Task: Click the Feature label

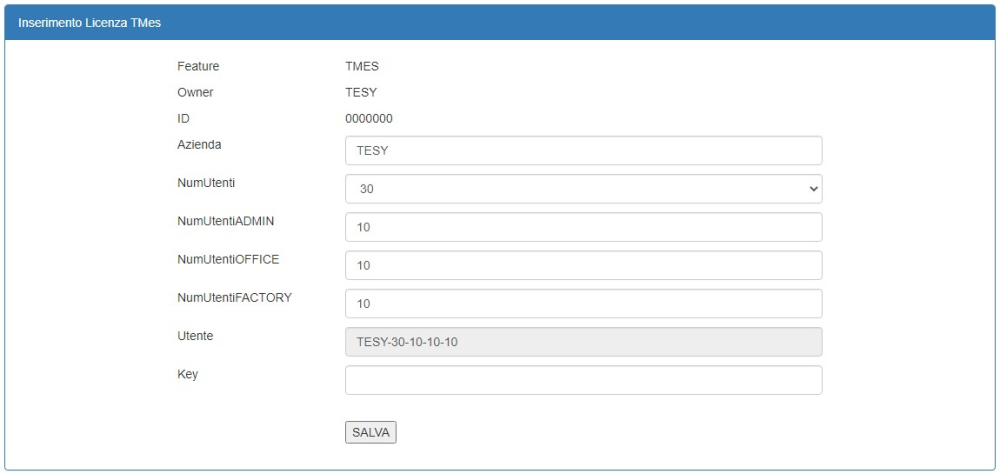Action: click(x=198, y=67)
